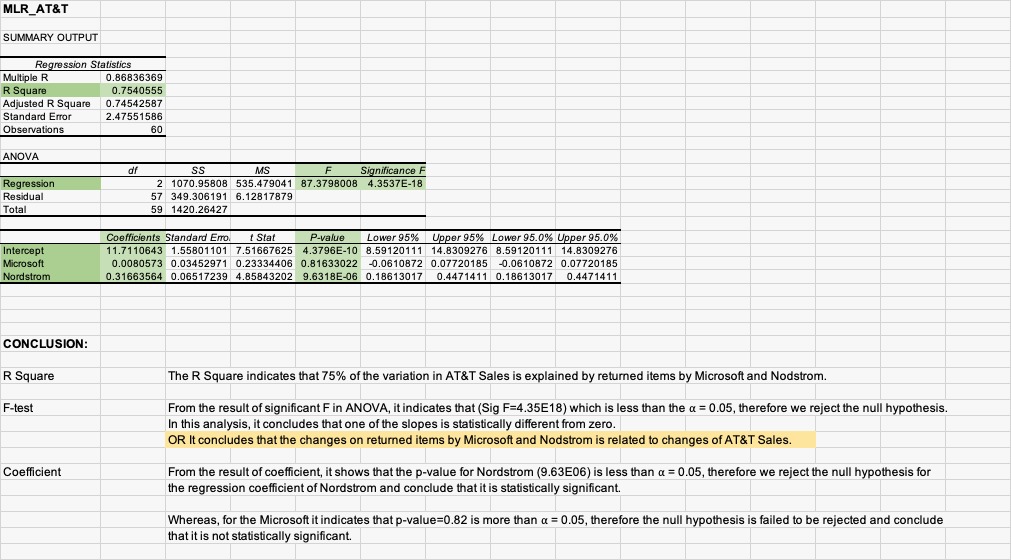
Task: Select the yellow highlighted OR conclusion sentence
Action: point(491,440)
